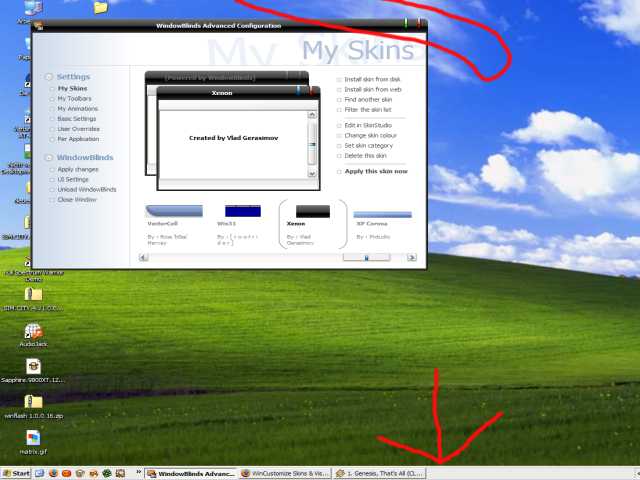Click the last visible quick launch icon
This screenshot has width=640, height=480.
click(120, 473)
